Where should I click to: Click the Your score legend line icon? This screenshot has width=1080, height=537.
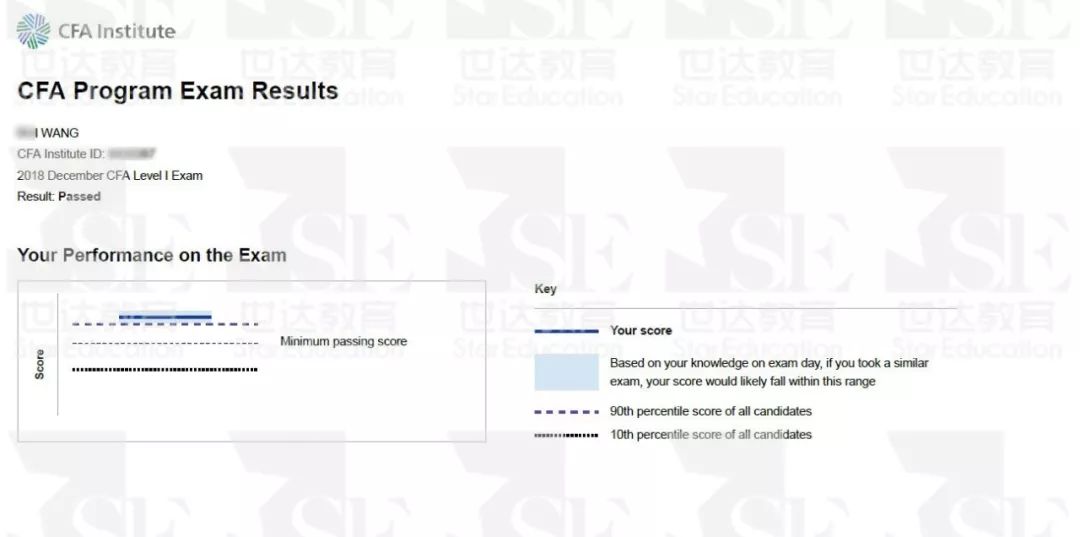566,331
